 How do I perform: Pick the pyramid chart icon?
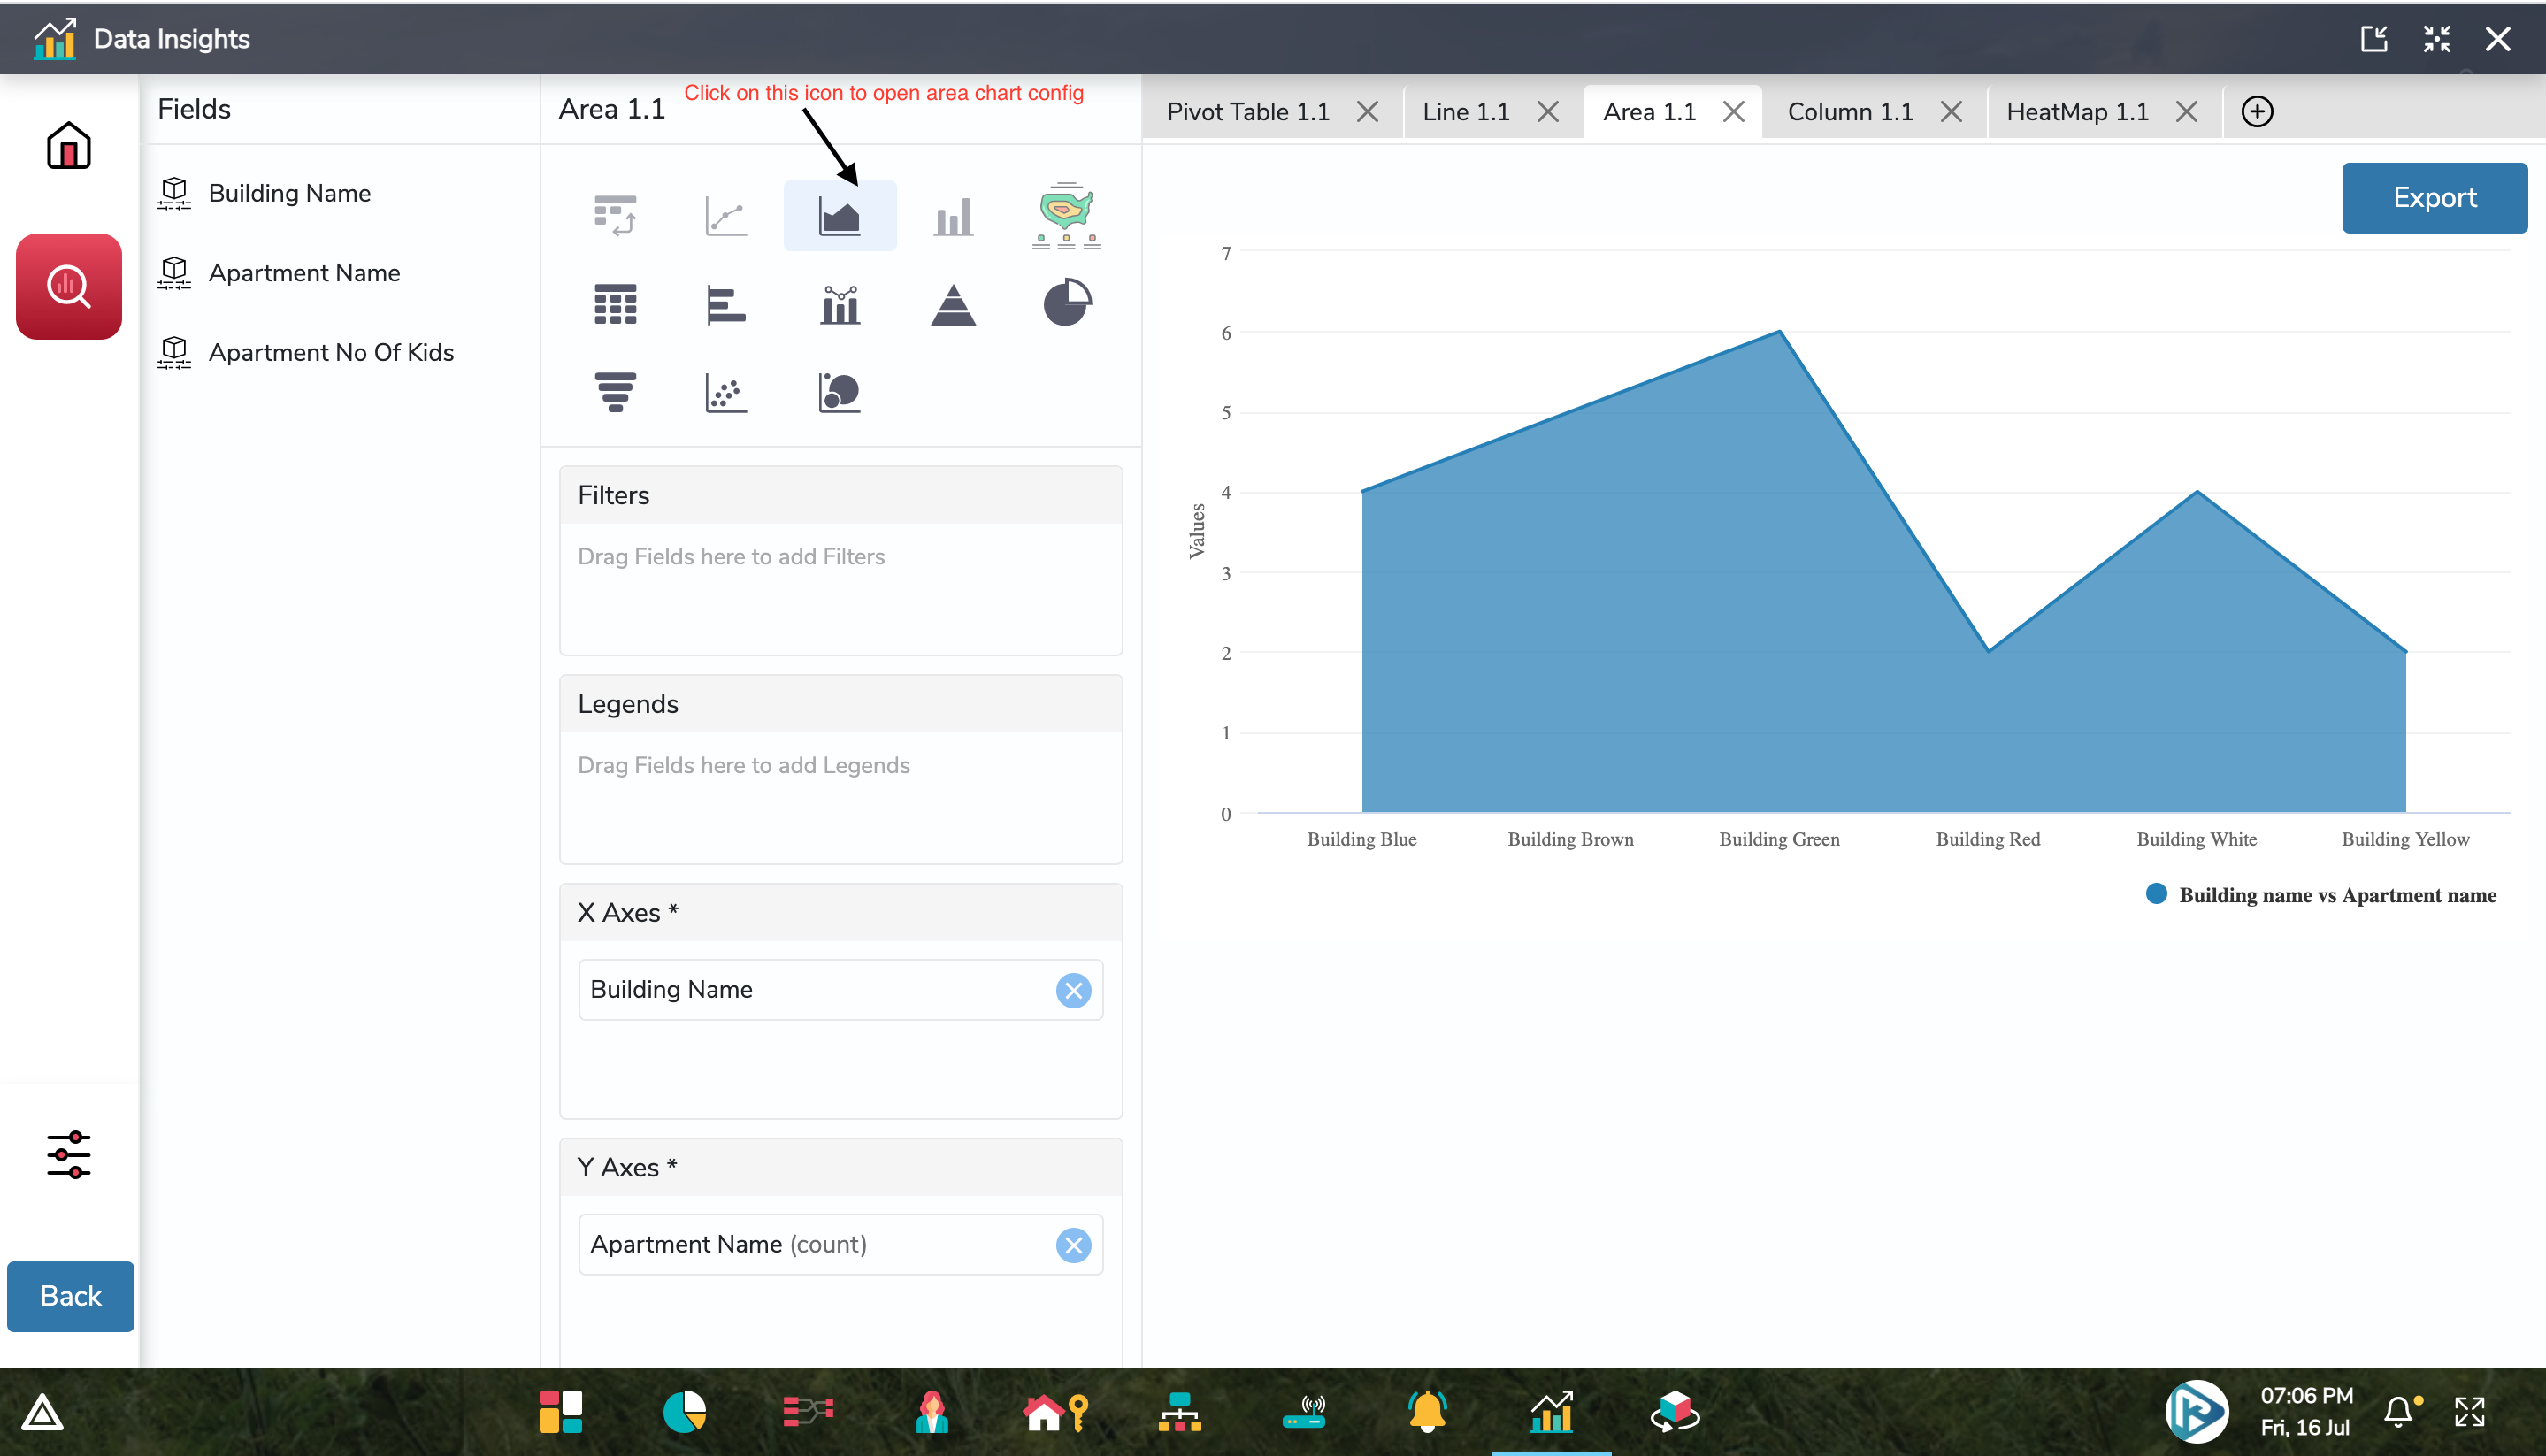(x=953, y=304)
